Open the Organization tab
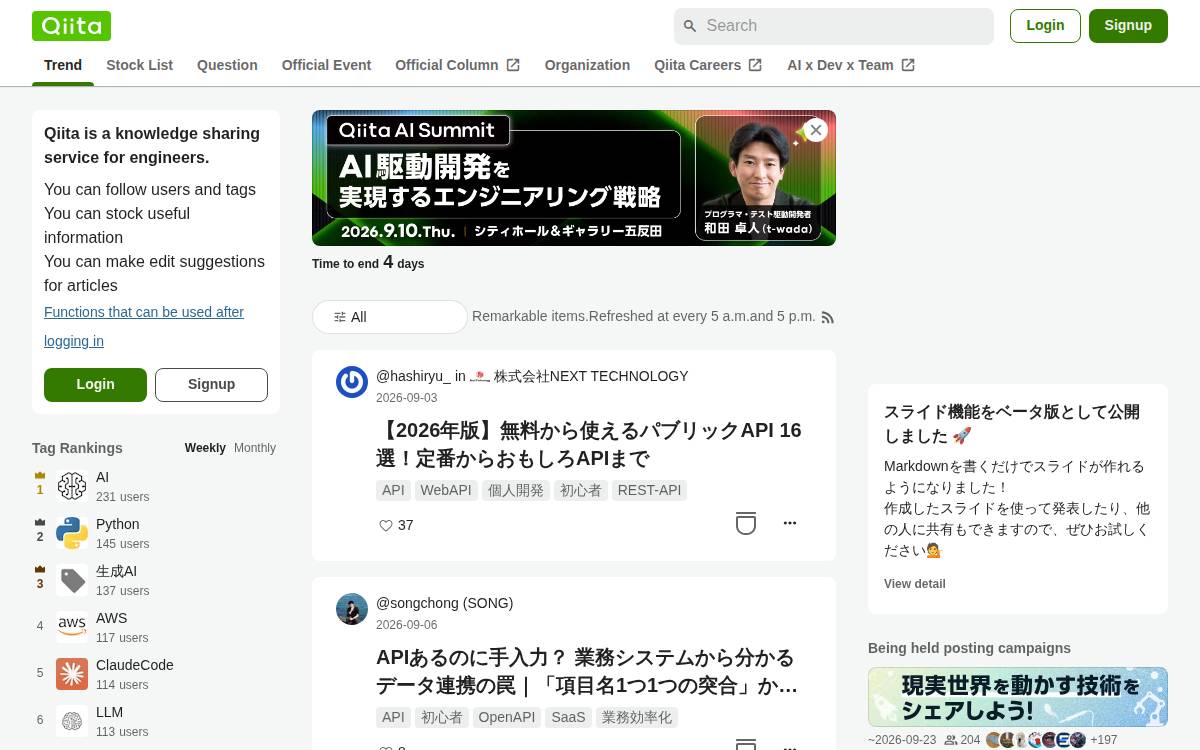 click(x=587, y=65)
